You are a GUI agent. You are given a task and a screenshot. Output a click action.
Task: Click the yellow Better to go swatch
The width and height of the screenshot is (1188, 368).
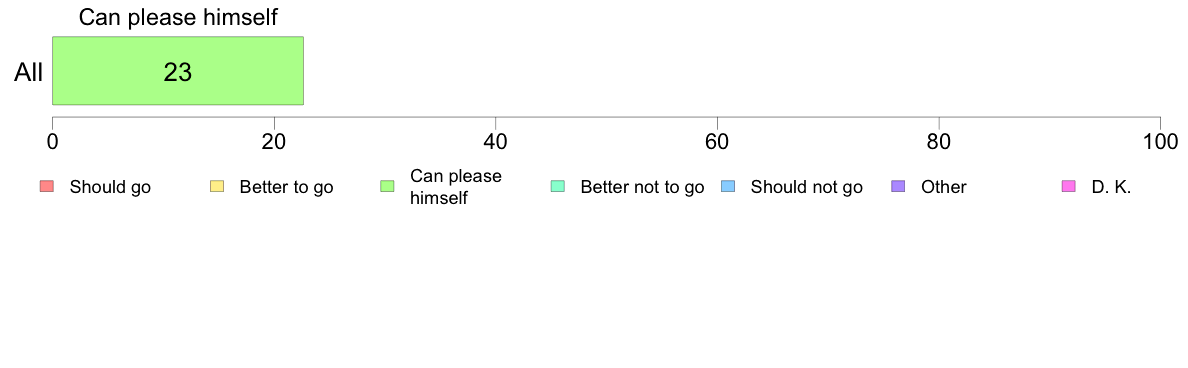click(x=217, y=186)
